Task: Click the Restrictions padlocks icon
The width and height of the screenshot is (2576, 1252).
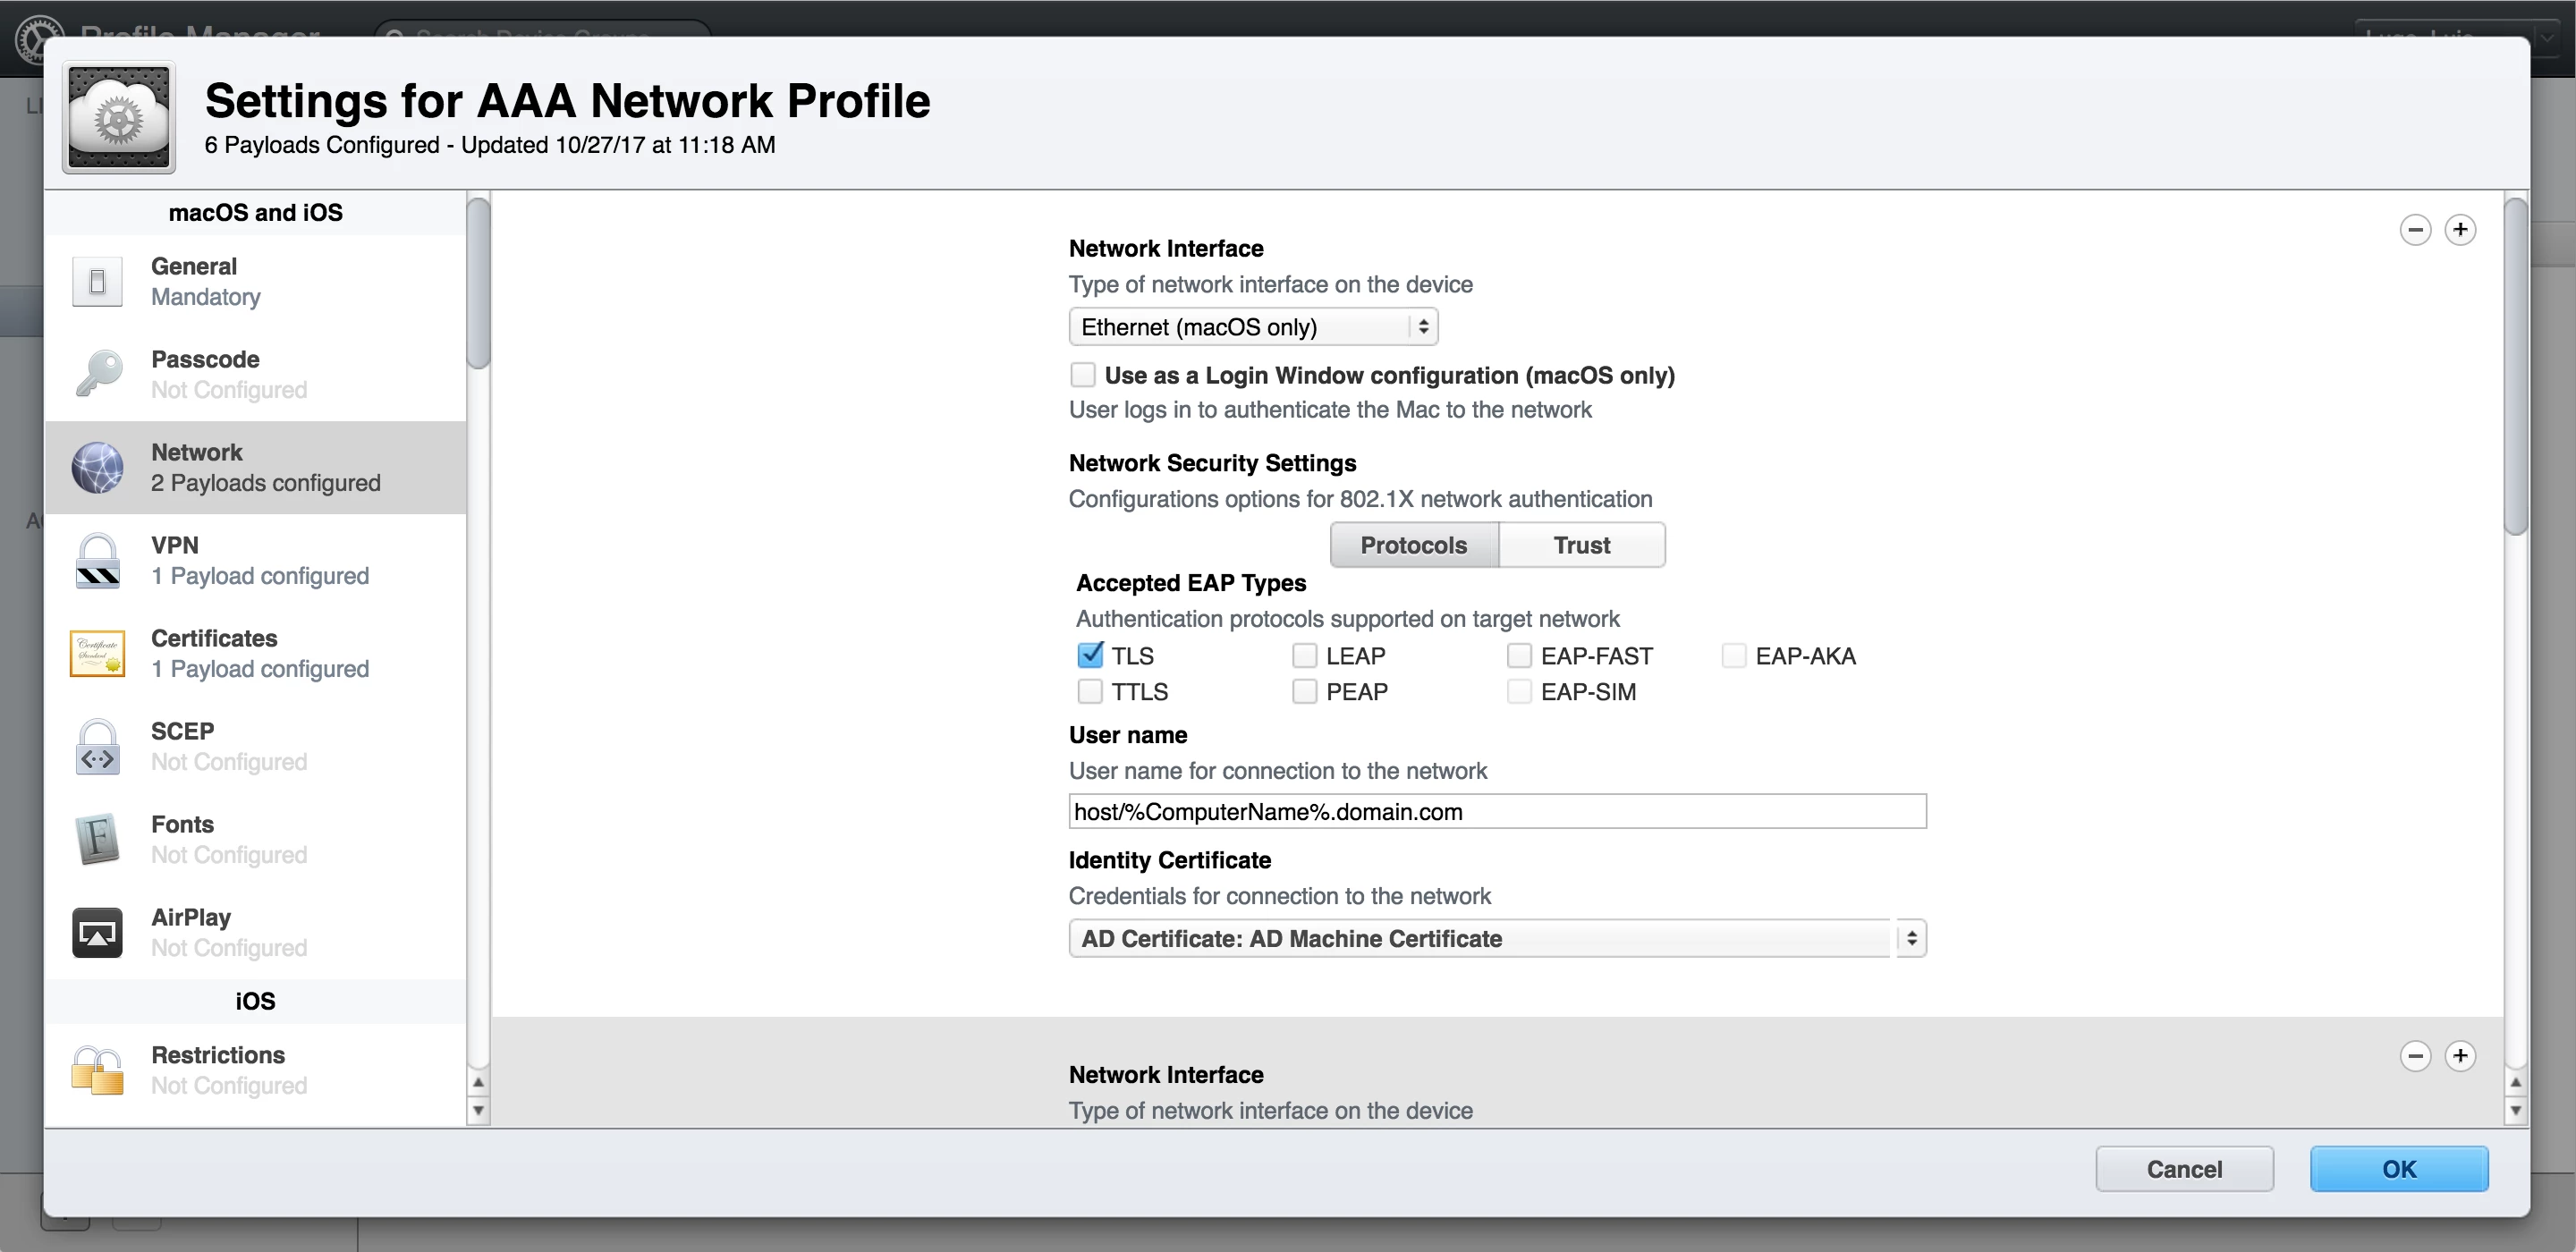Action: [x=98, y=1070]
